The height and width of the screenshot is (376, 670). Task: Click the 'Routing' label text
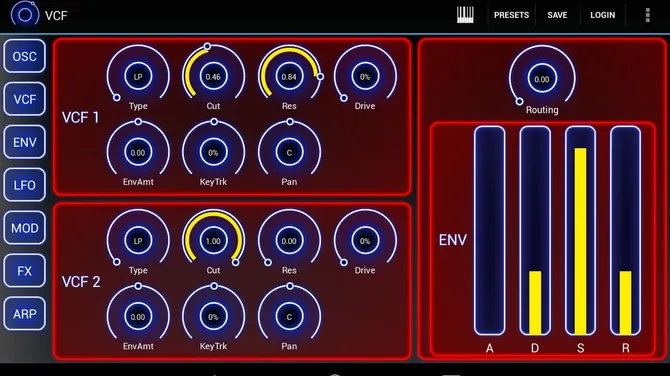pyautogui.click(x=542, y=110)
